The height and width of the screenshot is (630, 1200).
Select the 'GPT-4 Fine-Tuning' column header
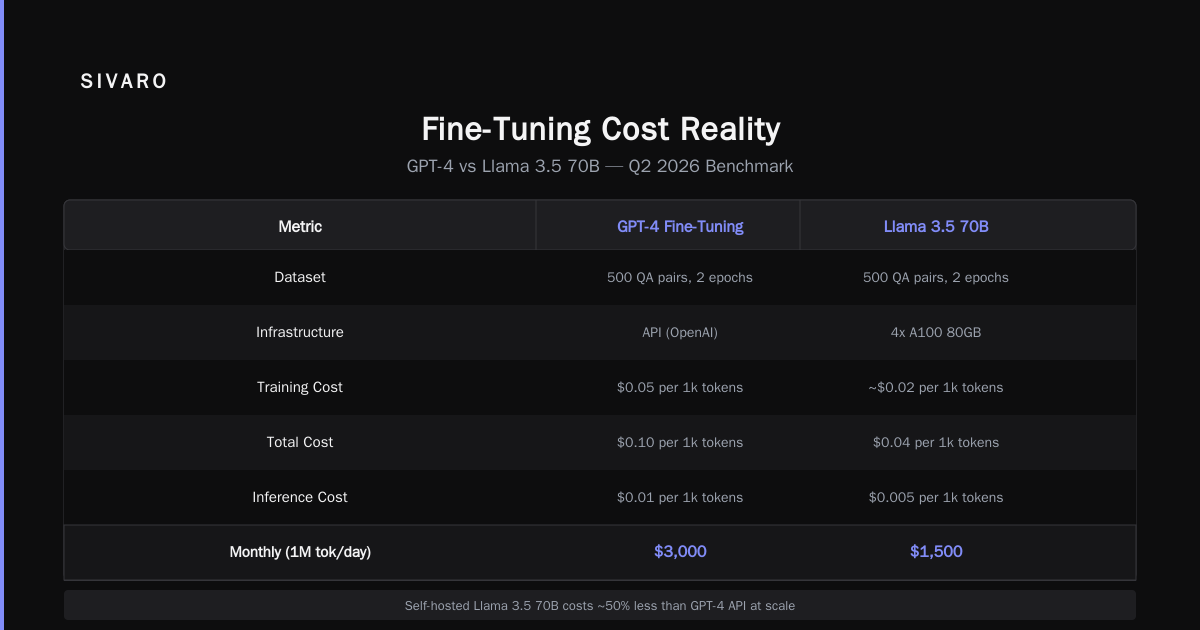tap(680, 226)
